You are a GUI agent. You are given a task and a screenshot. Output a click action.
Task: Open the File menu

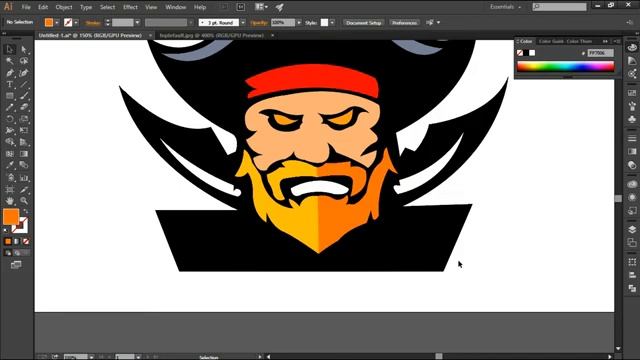(x=26, y=7)
